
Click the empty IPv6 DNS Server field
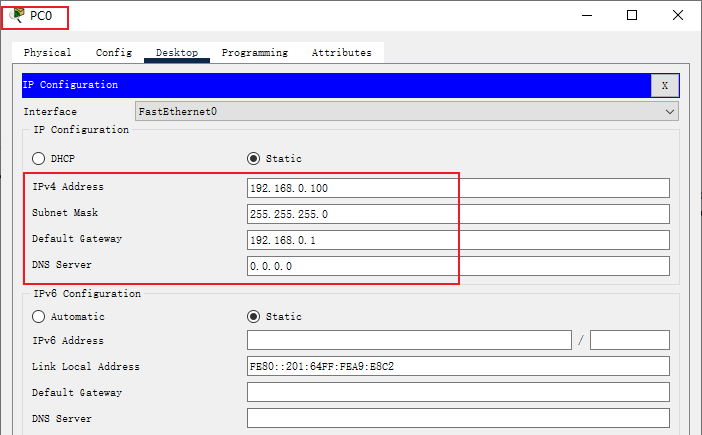(x=458, y=418)
